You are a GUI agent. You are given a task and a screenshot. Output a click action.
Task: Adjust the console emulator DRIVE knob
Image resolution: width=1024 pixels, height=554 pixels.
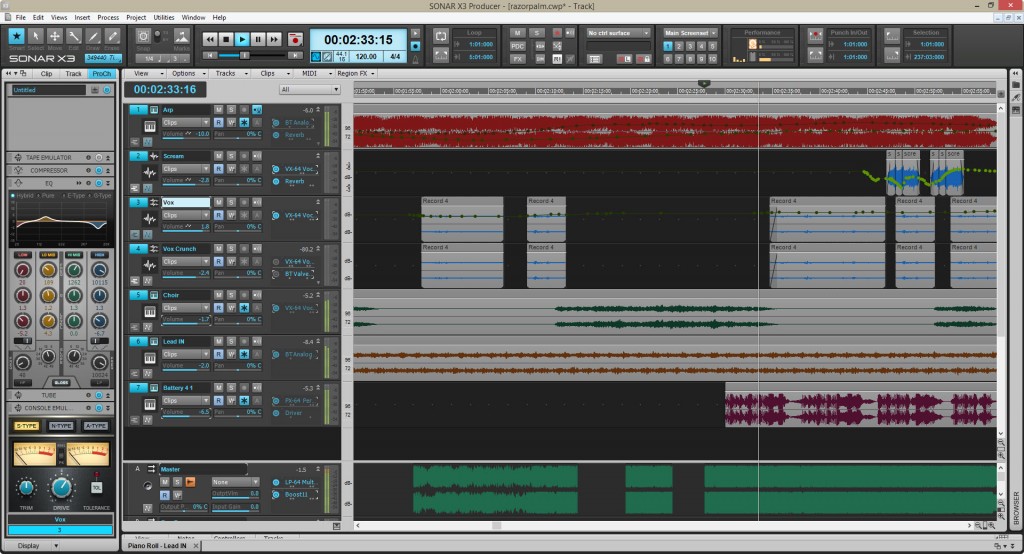point(61,487)
